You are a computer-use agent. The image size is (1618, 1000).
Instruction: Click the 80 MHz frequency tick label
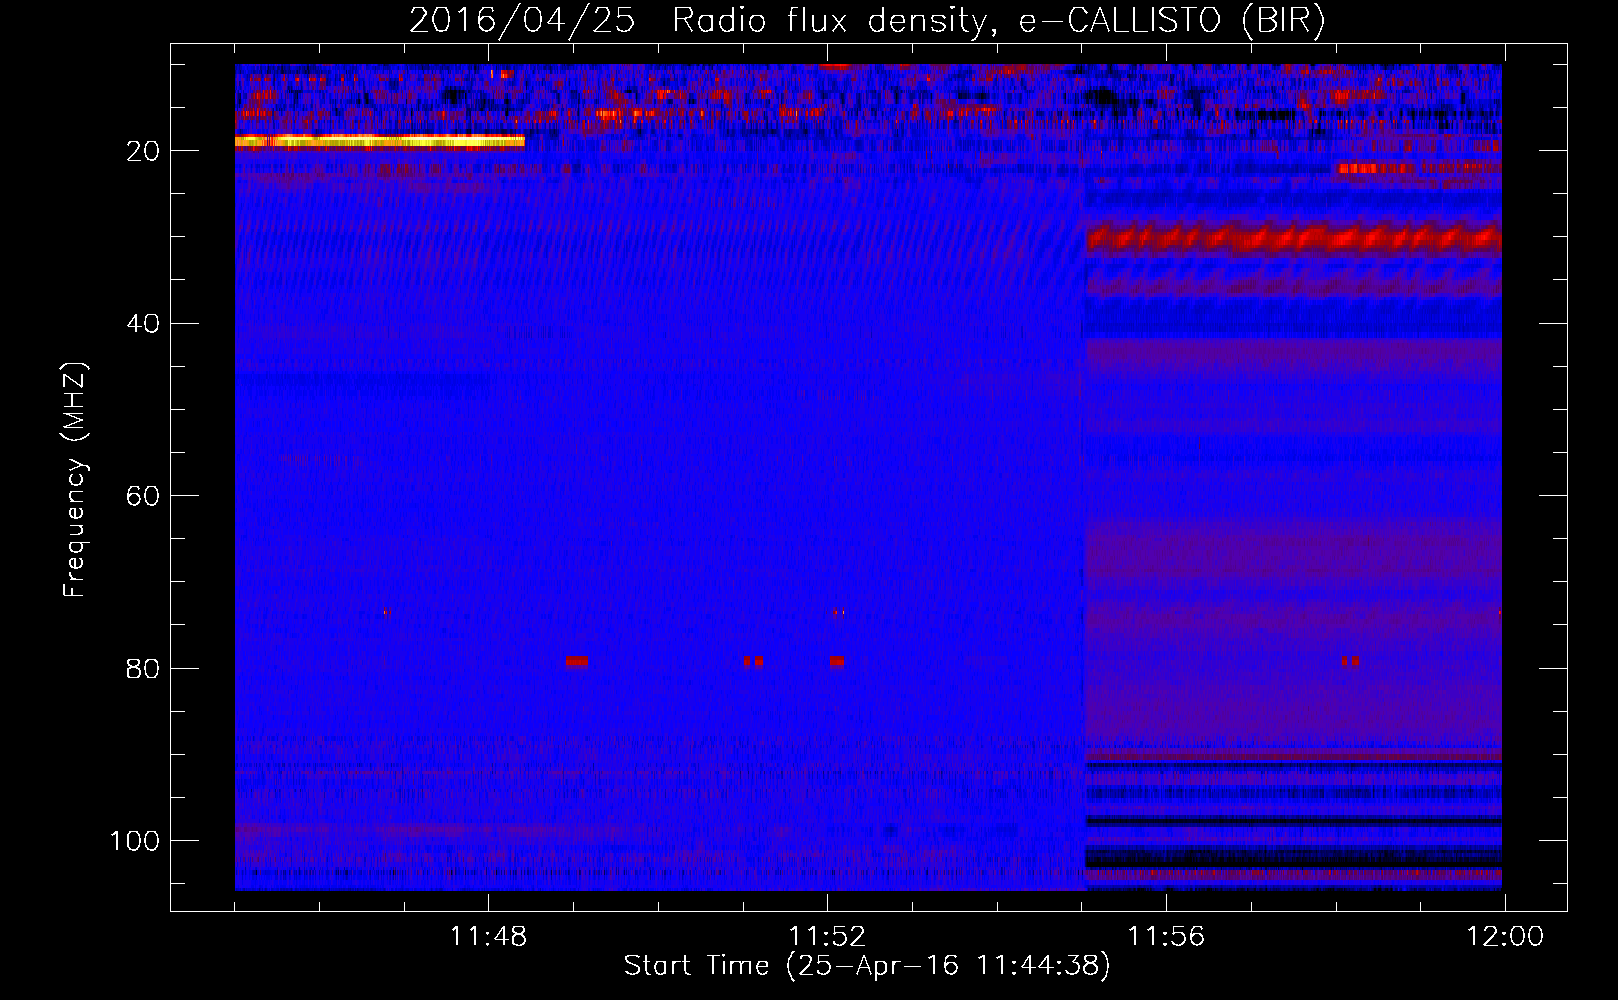click(x=143, y=668)
